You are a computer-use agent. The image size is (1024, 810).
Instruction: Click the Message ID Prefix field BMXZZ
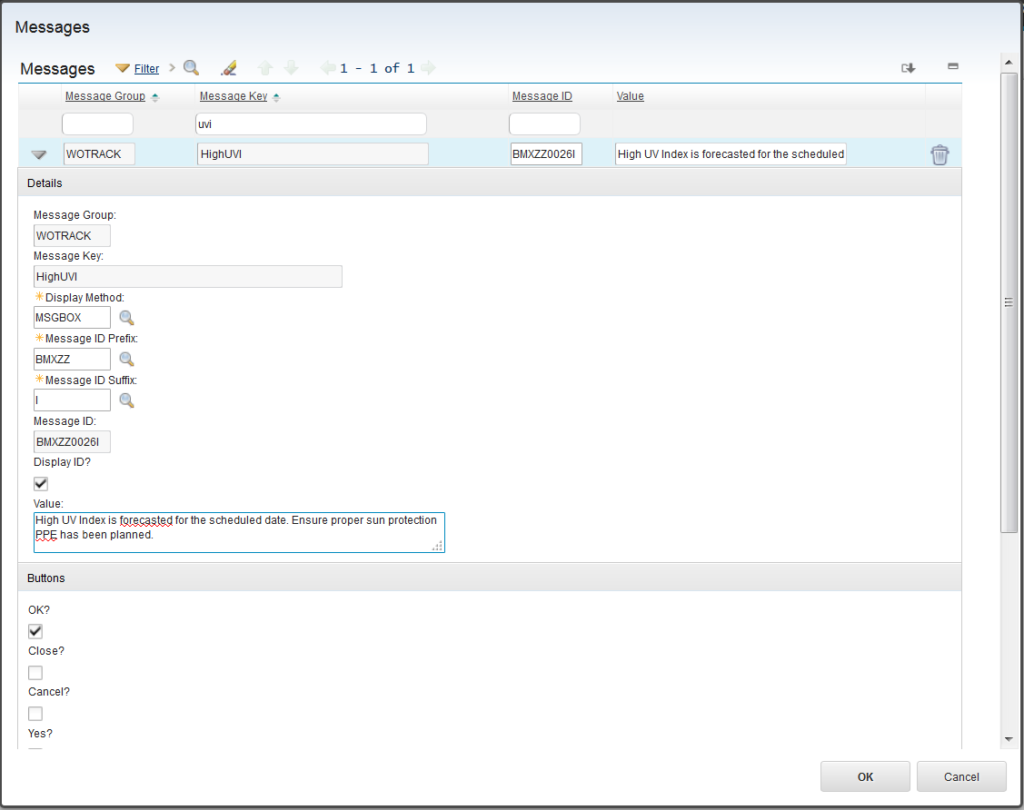click(x=72, y=359)
